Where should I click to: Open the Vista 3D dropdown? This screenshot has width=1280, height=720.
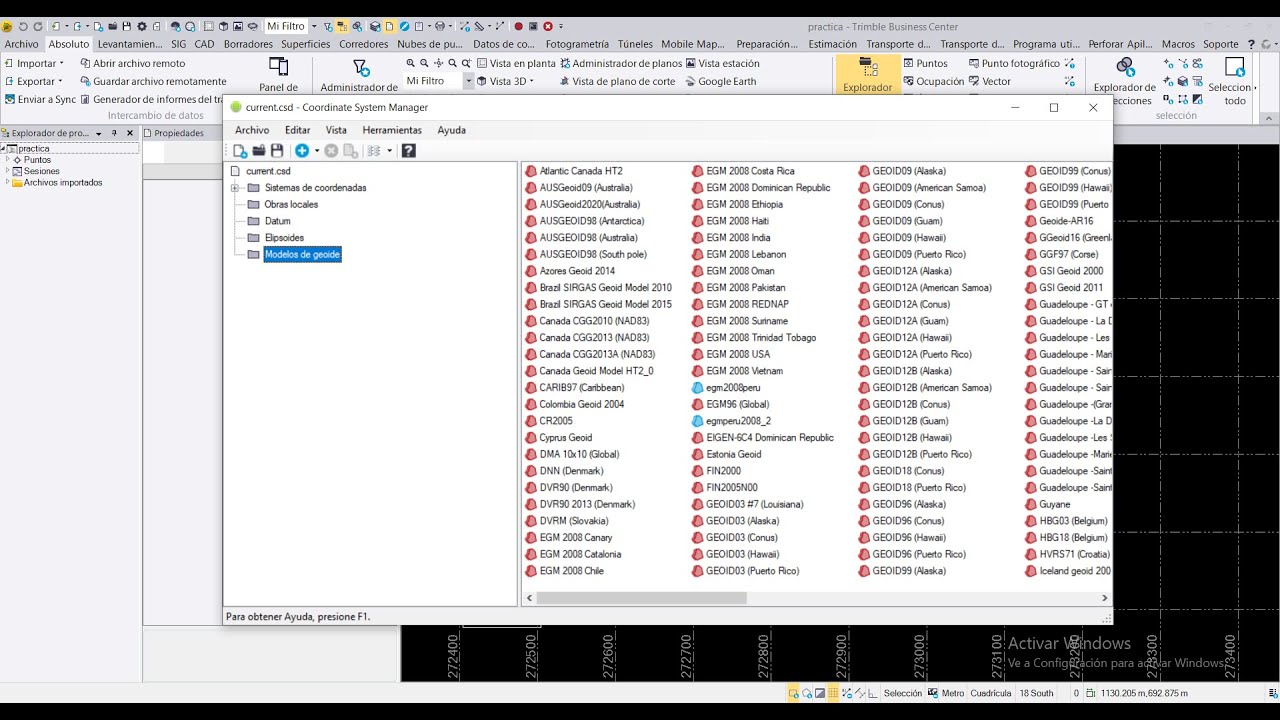pos(506,81)
